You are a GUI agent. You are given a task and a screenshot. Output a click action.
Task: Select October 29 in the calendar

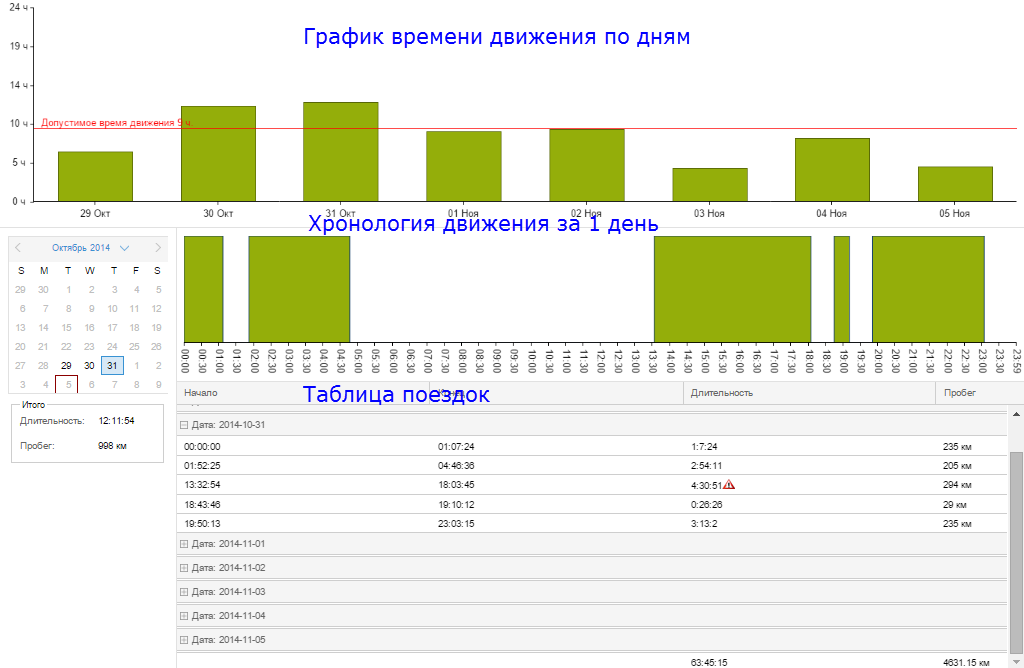[66, 366]
